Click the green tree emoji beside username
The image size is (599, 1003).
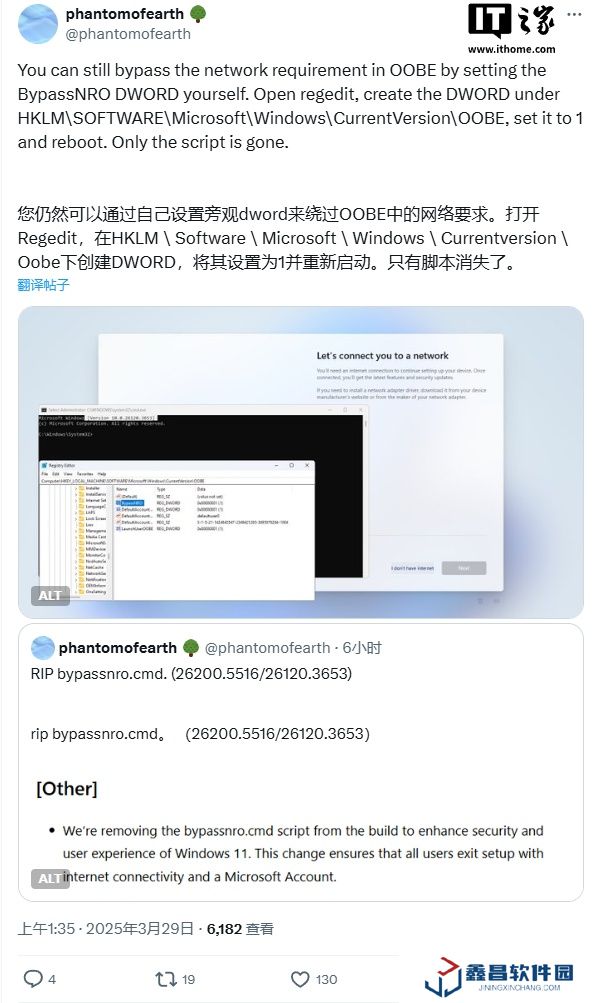click(x=198, y=14)
